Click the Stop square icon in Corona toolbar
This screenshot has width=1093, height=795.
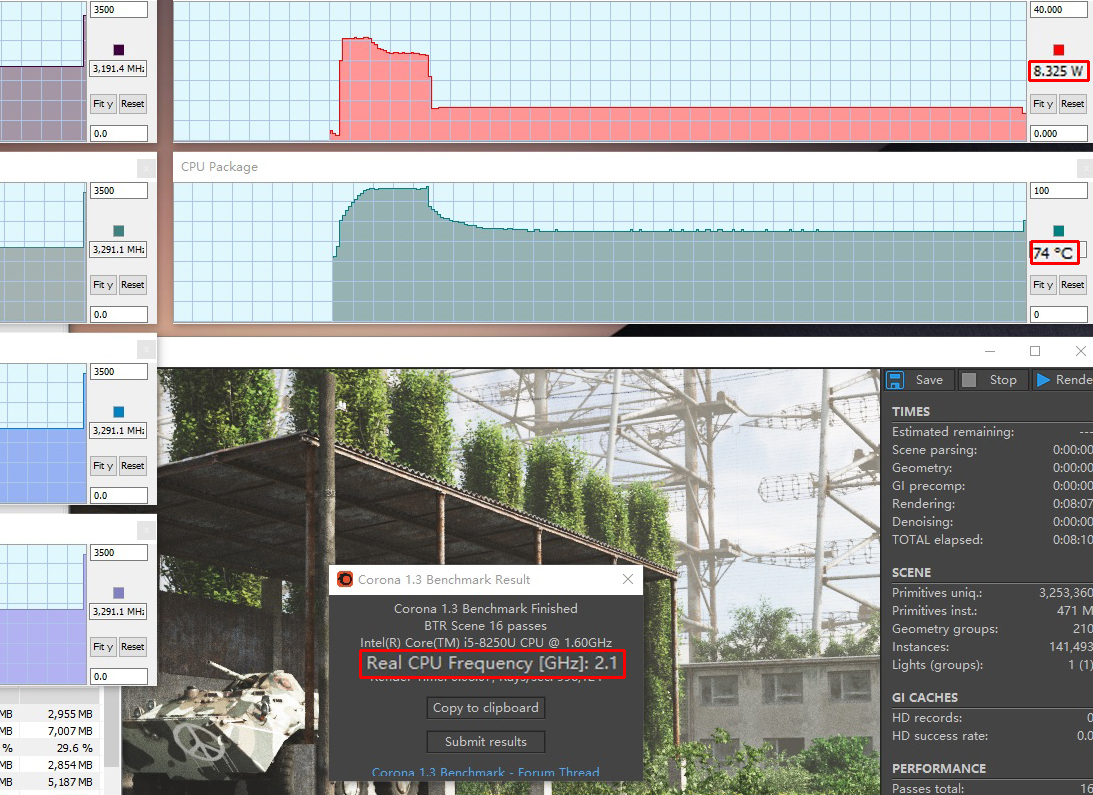point(969,380)
